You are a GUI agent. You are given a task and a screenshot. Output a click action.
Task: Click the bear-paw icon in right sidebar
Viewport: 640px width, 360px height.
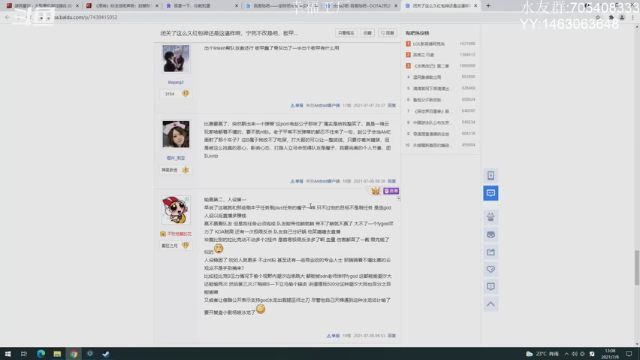point(491,217)
